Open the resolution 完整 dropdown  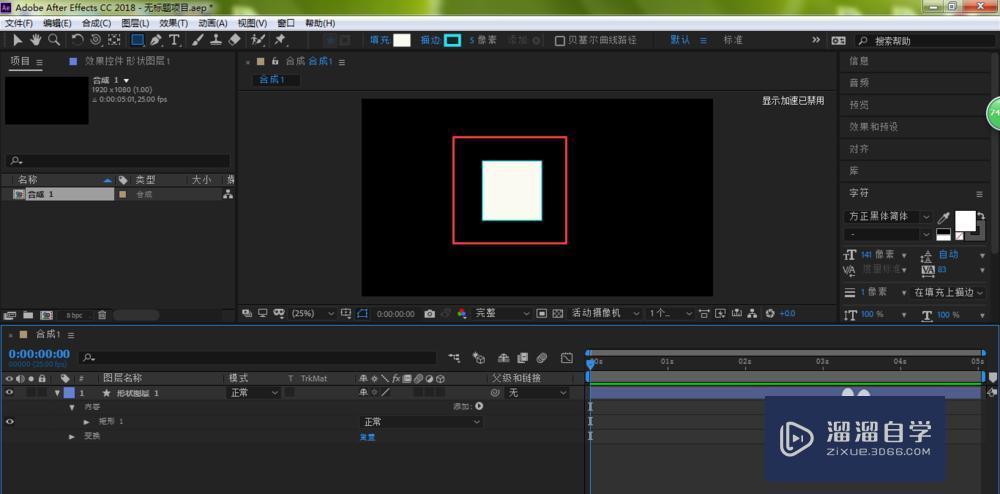point(502,314)
